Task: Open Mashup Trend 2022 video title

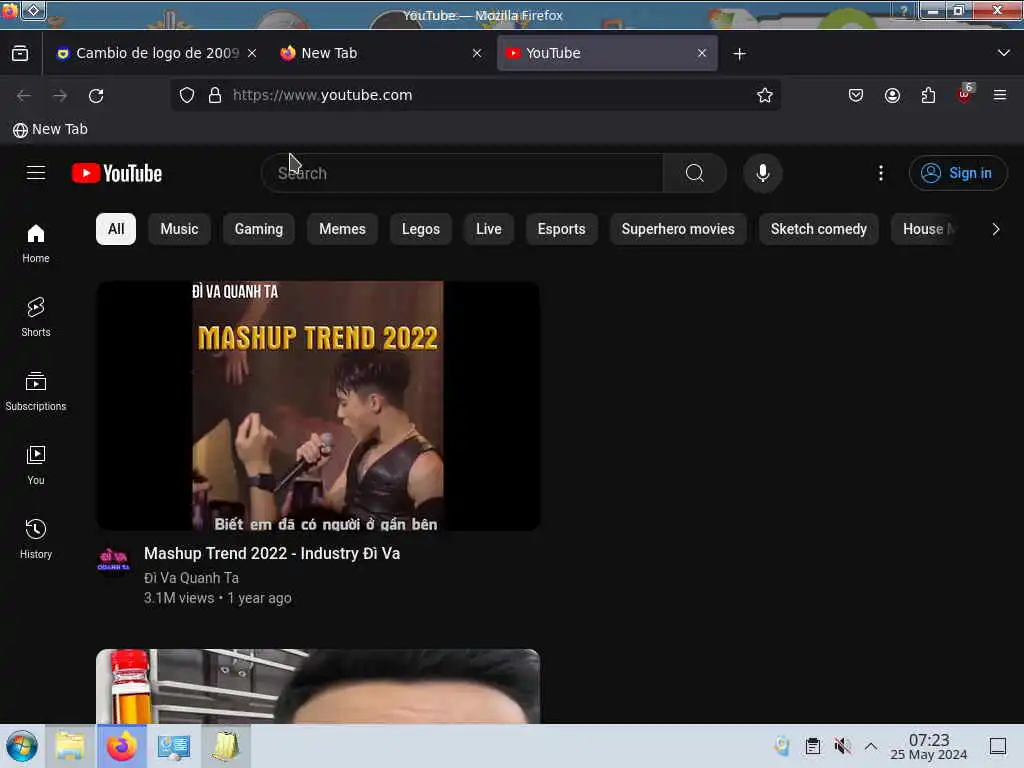Action: click(272, 553)
